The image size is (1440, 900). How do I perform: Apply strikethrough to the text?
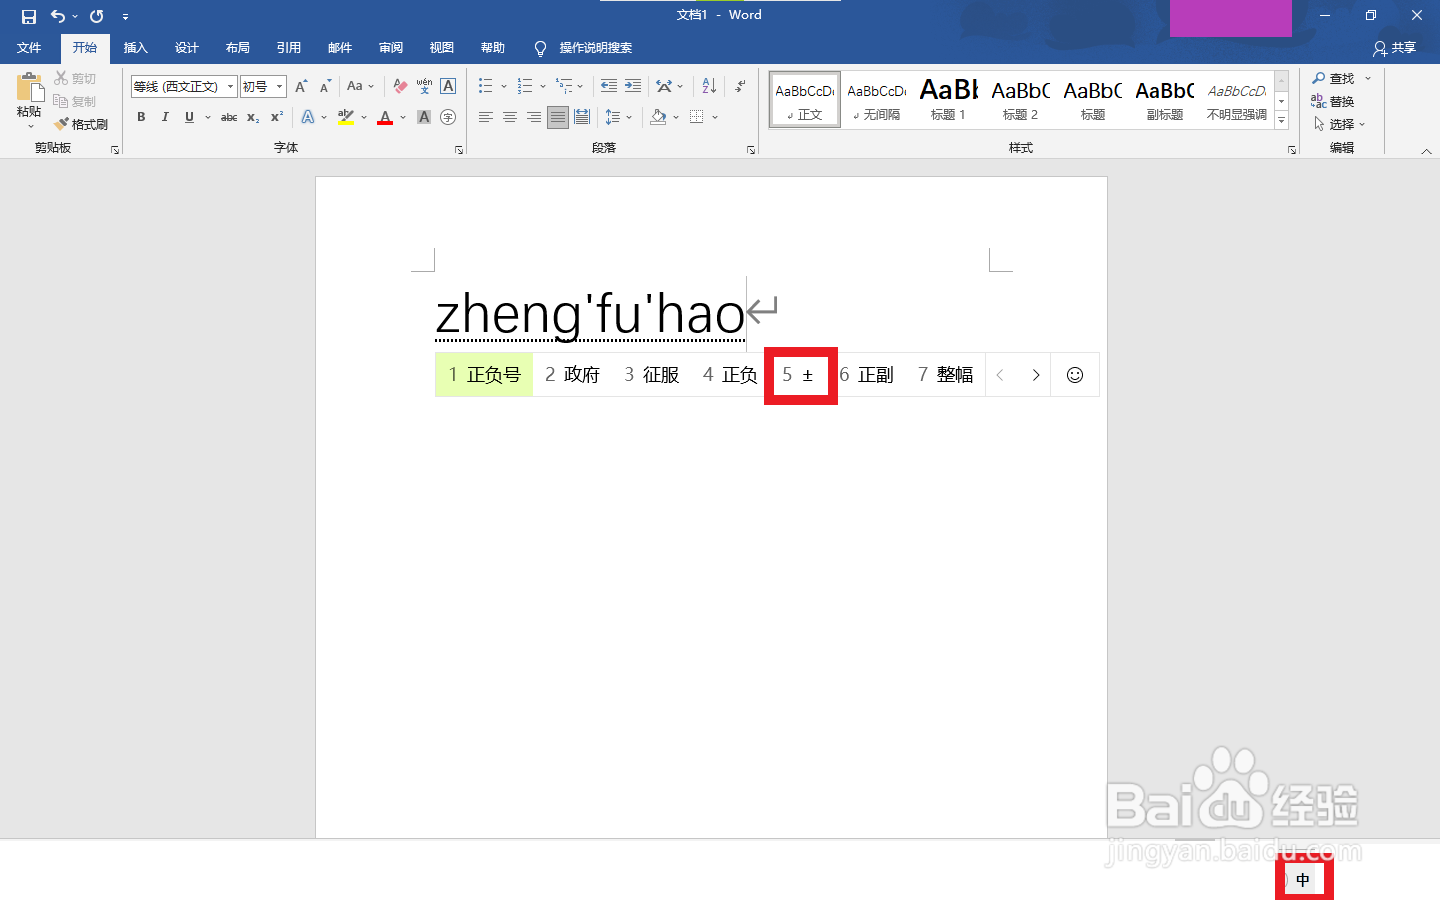click(x=229, y=117)
